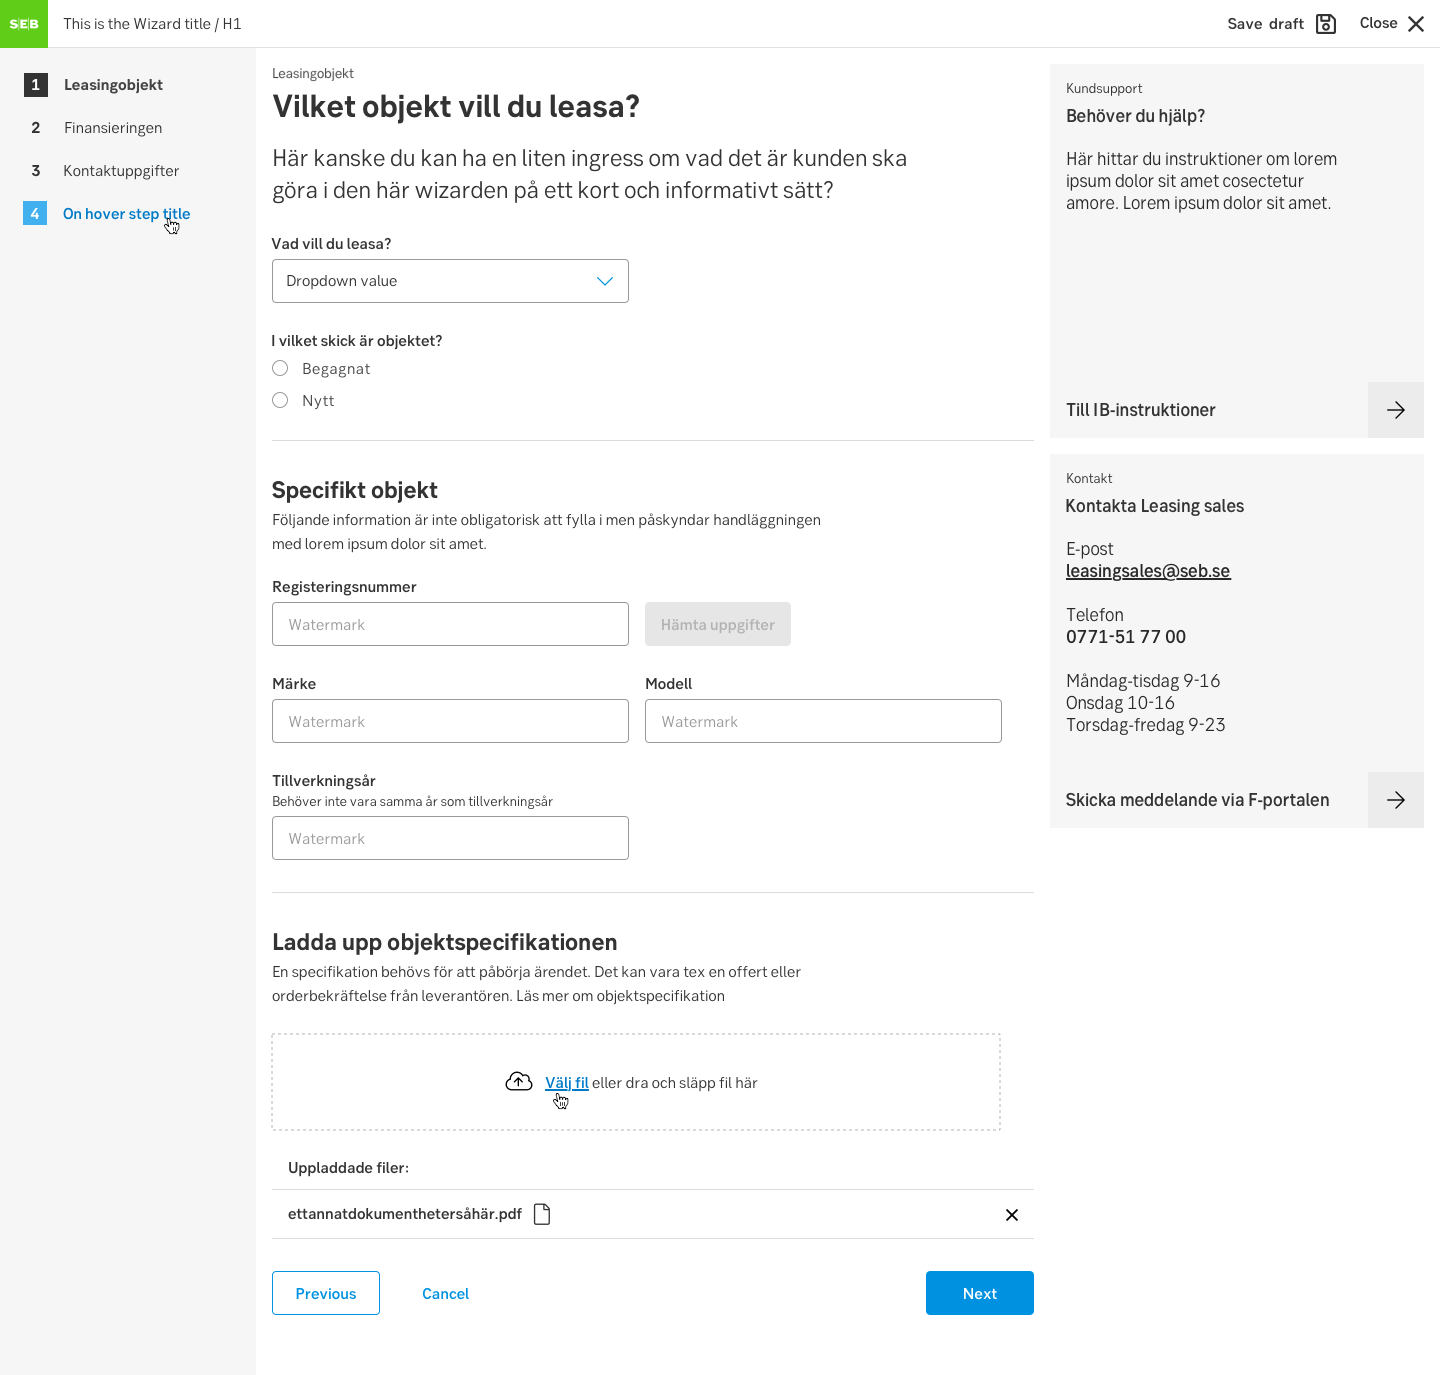Click the Previous button
The image size is (1440, 1375).
[x=326, y=1293]
